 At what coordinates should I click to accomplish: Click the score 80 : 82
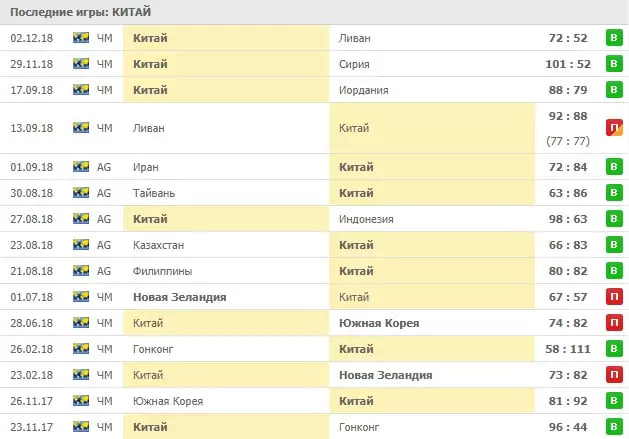(568, 271)
